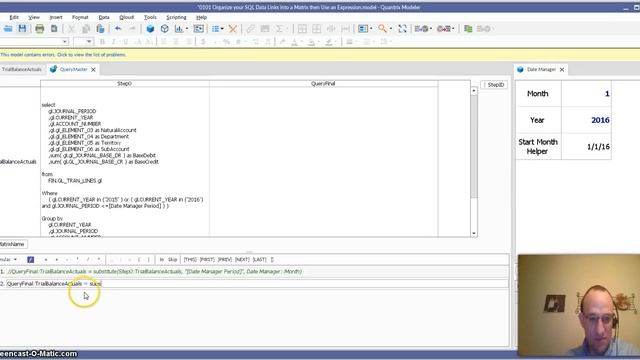Click the blue formula checkmark icon
Screen dimensions: 640x360
pos(31,260)
